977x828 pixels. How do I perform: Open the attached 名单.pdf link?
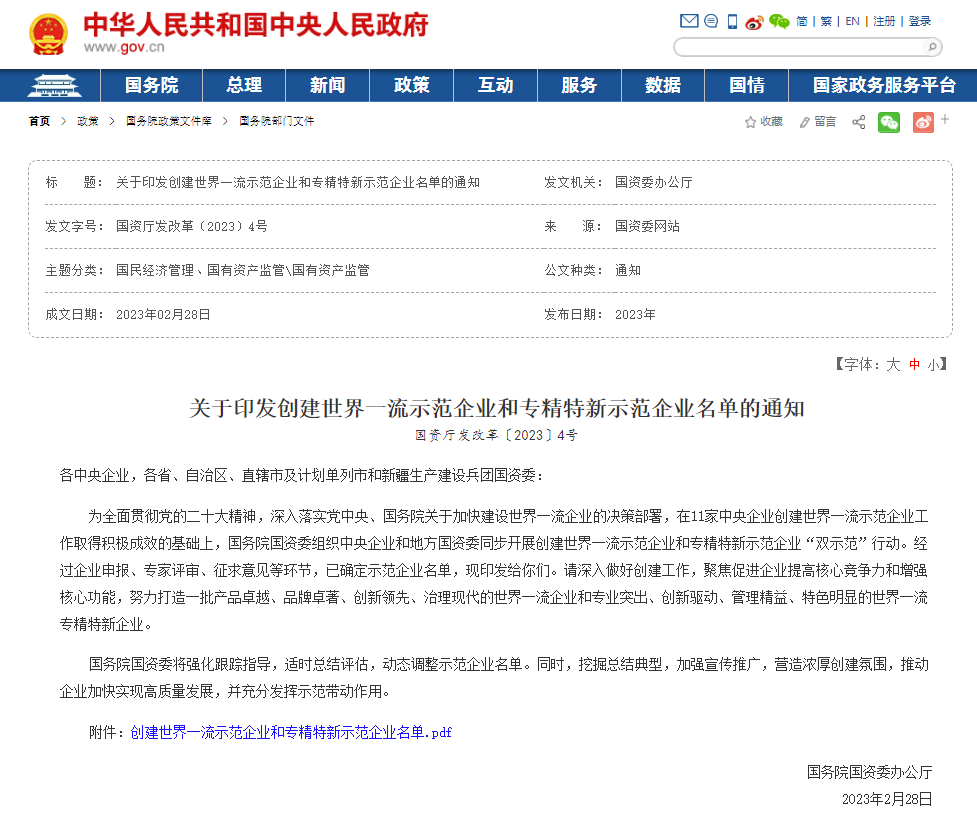[x=291, y=733]
